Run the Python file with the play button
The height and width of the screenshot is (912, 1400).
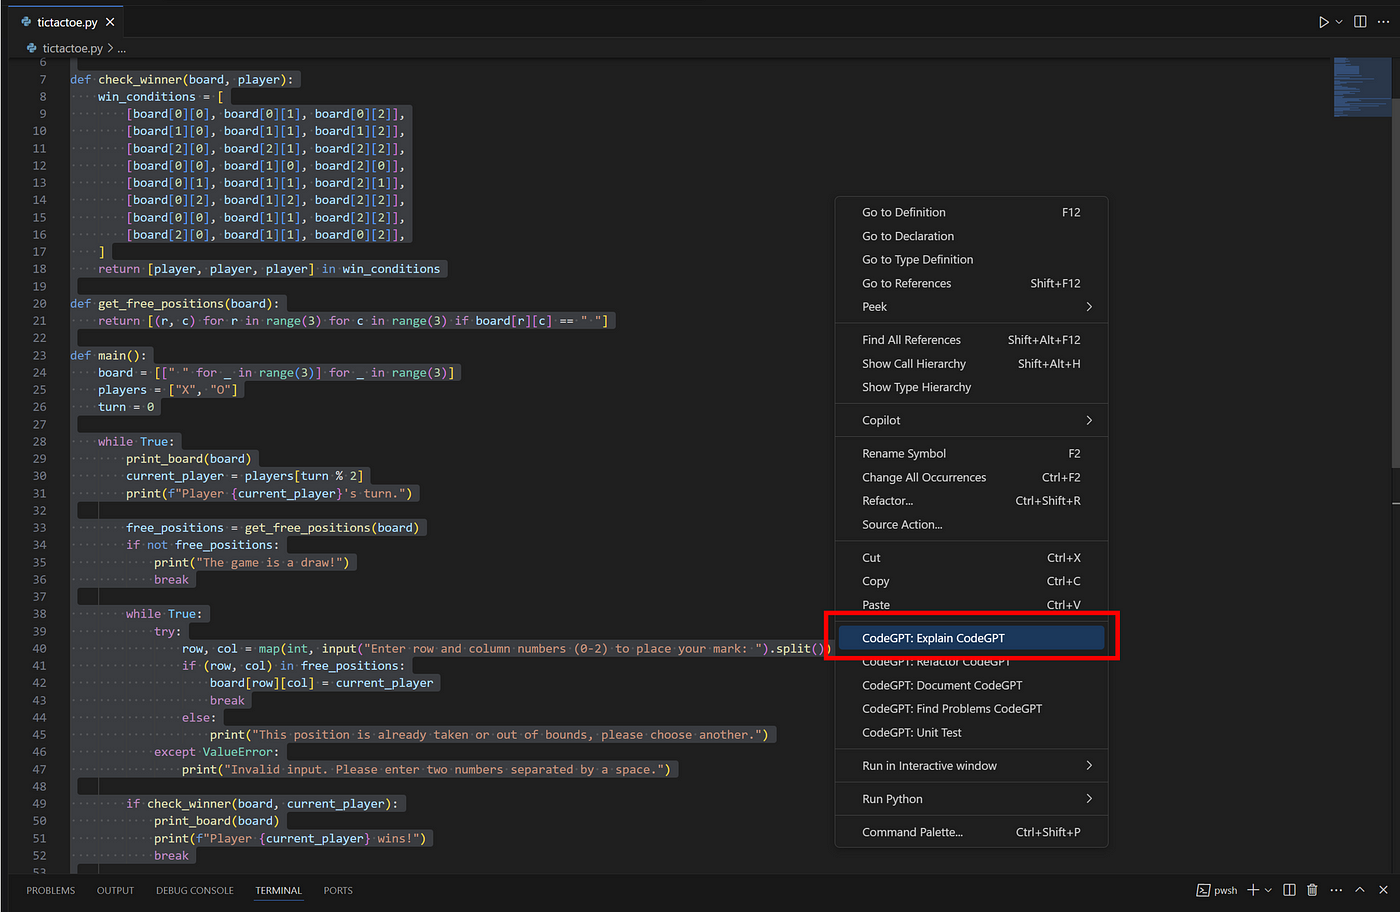1322,21
